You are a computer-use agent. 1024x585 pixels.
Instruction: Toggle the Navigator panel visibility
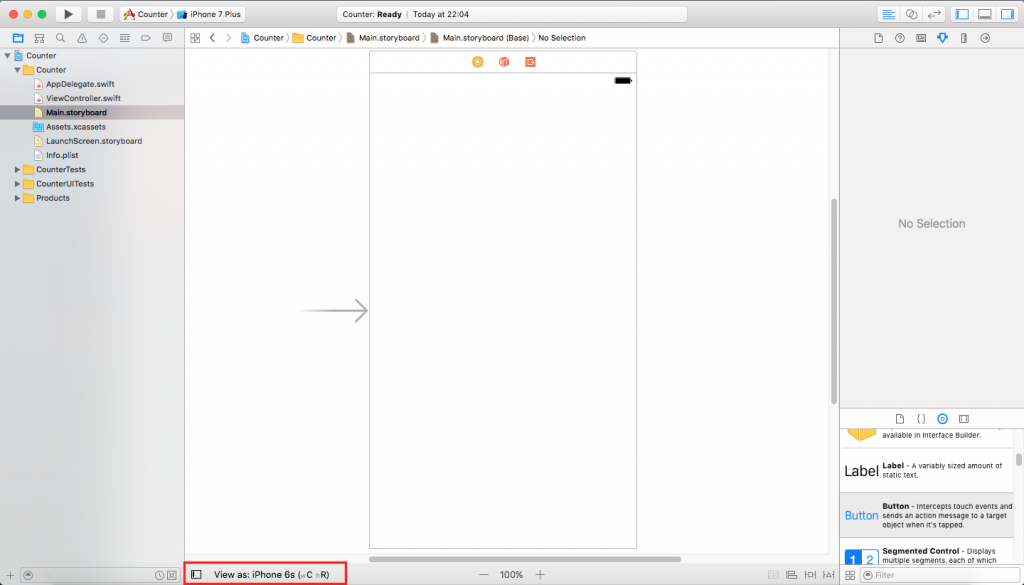pos(962,14)
